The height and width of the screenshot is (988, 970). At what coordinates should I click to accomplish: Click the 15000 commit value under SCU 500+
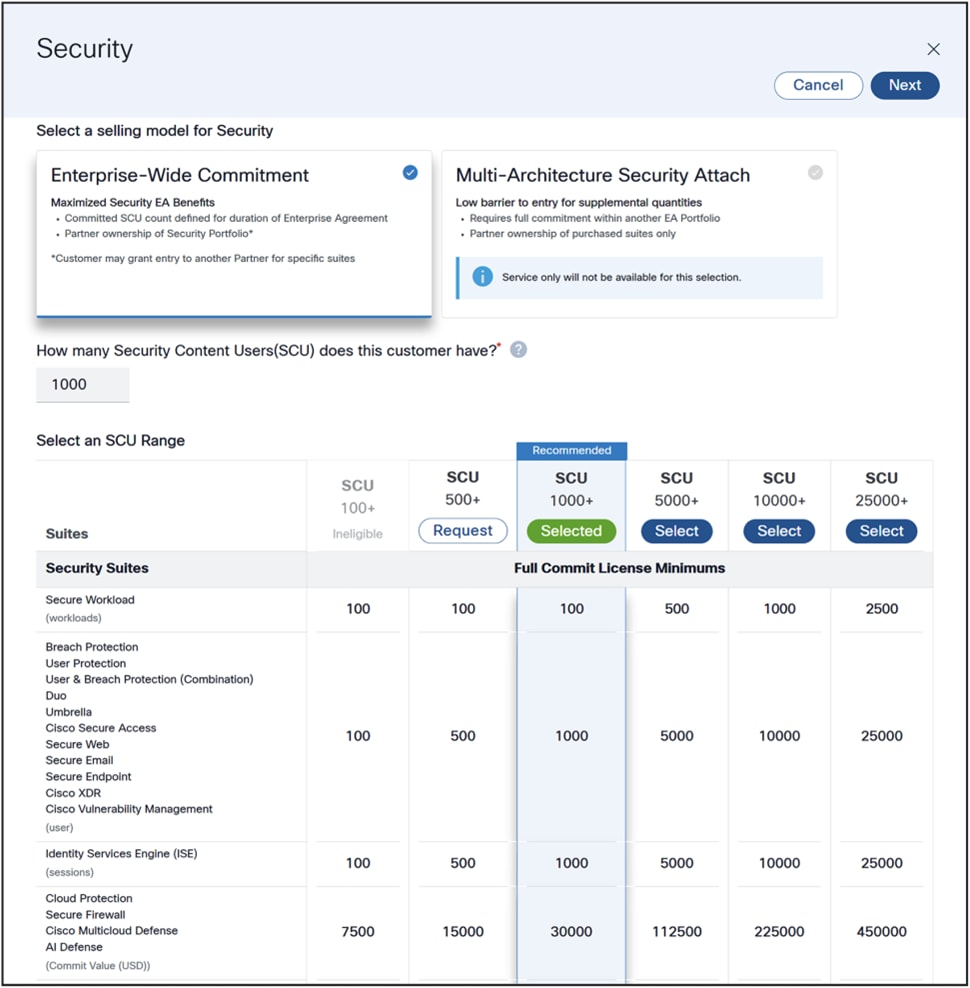(x=463, y=931)
